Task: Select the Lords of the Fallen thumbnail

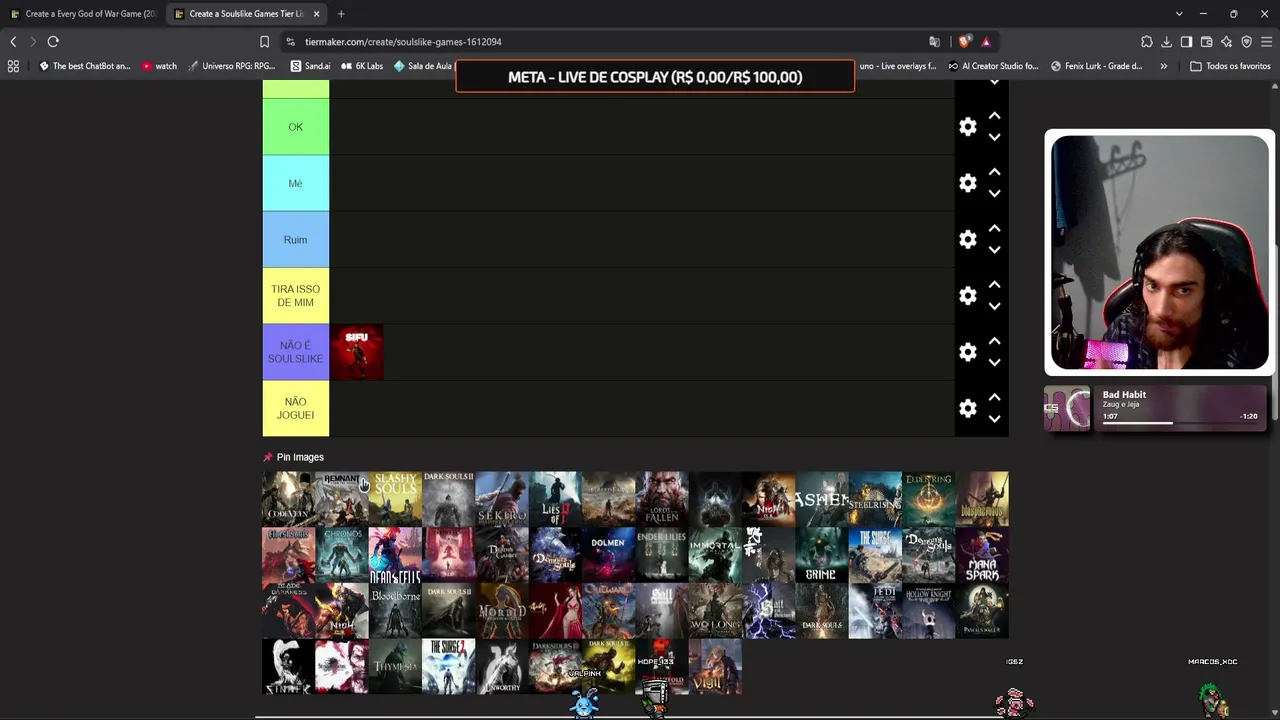Action: [662, 499]
